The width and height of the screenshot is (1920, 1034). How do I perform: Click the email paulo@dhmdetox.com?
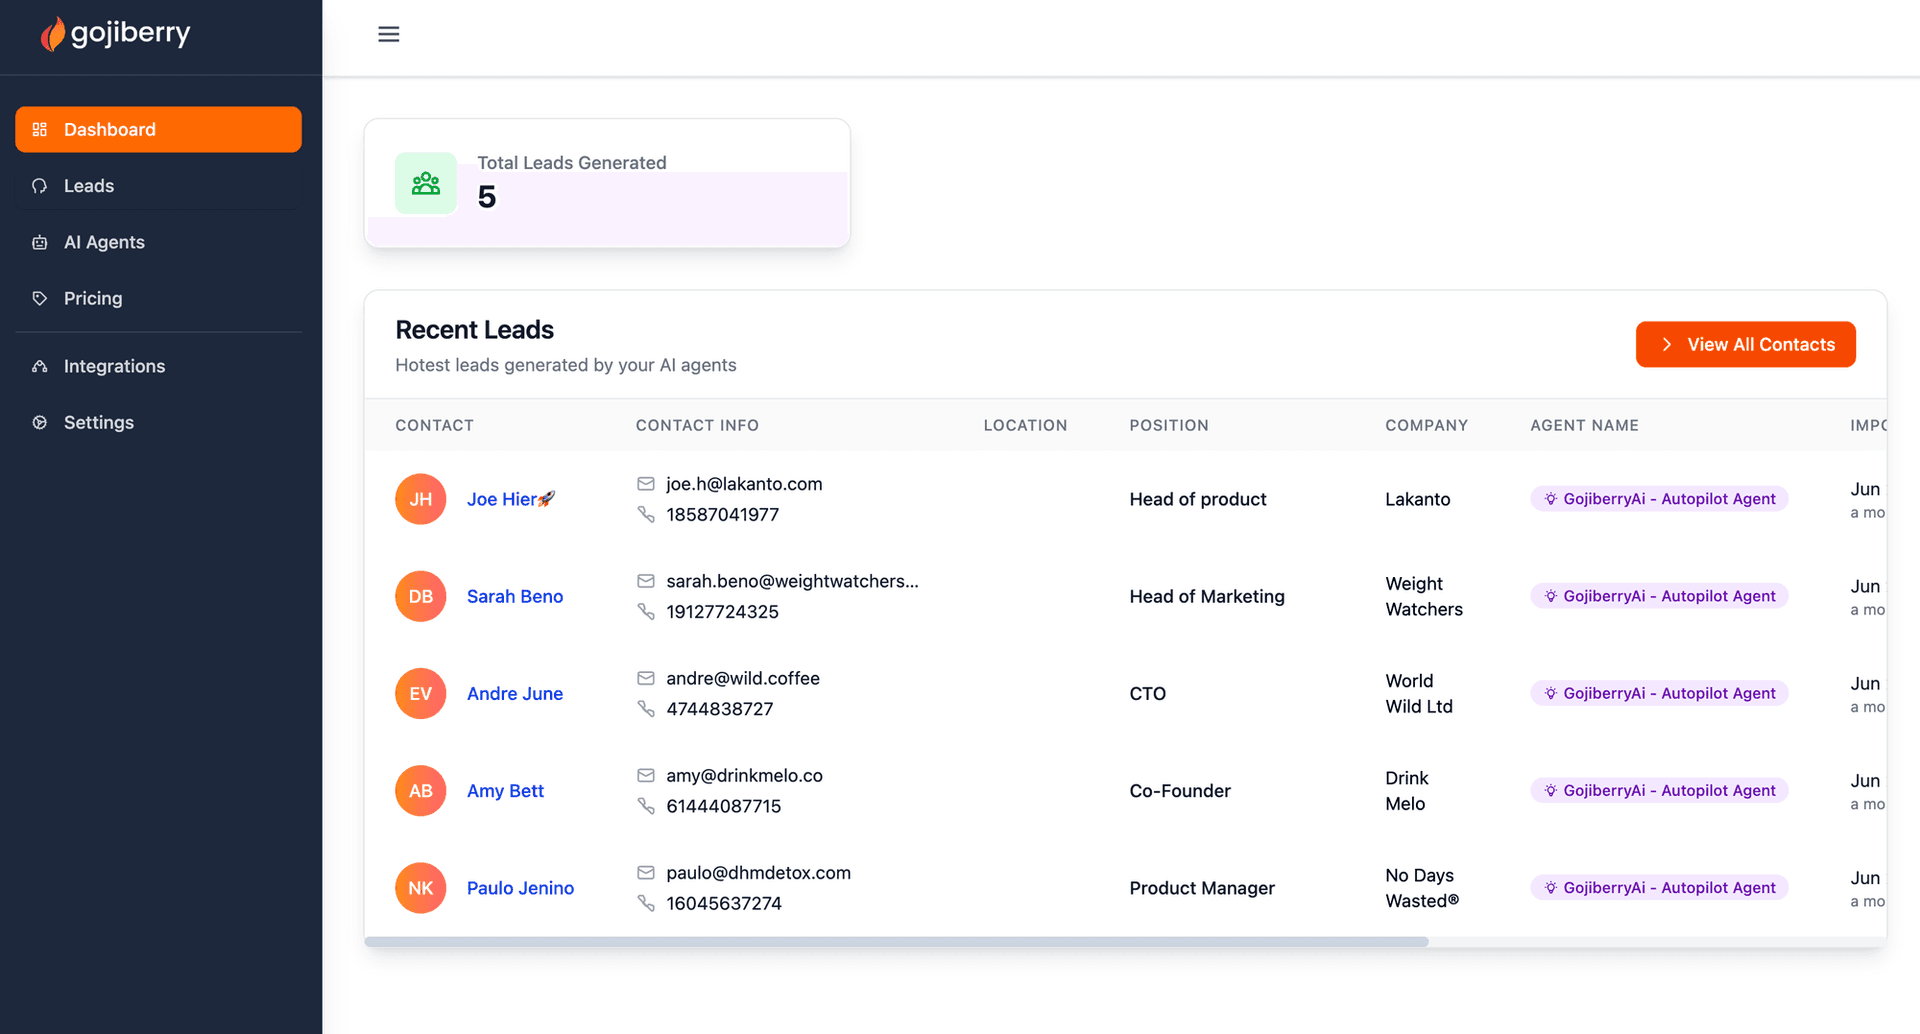[758, 872]
